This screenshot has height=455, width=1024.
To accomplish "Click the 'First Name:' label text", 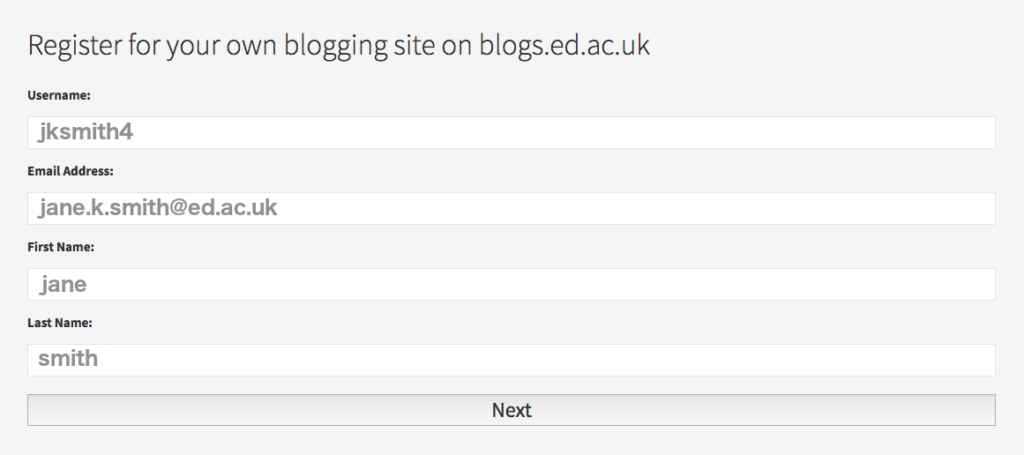I will pos(60,247).
